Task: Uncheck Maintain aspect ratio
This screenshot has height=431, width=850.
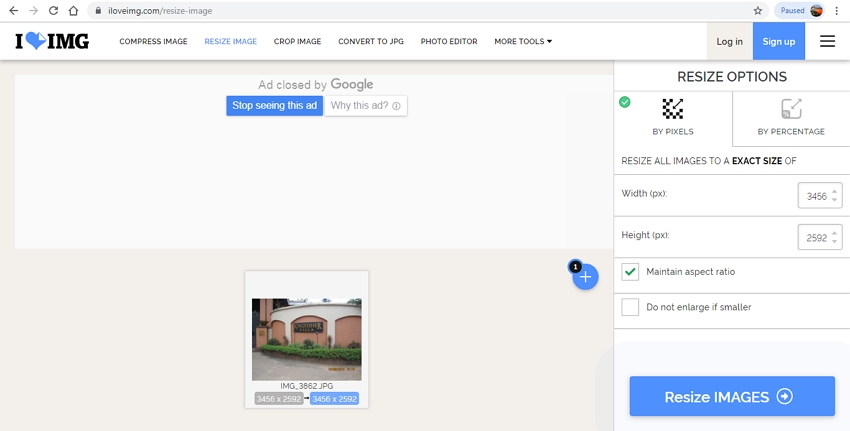Action: pyautogui.click(x=630, y=272)
